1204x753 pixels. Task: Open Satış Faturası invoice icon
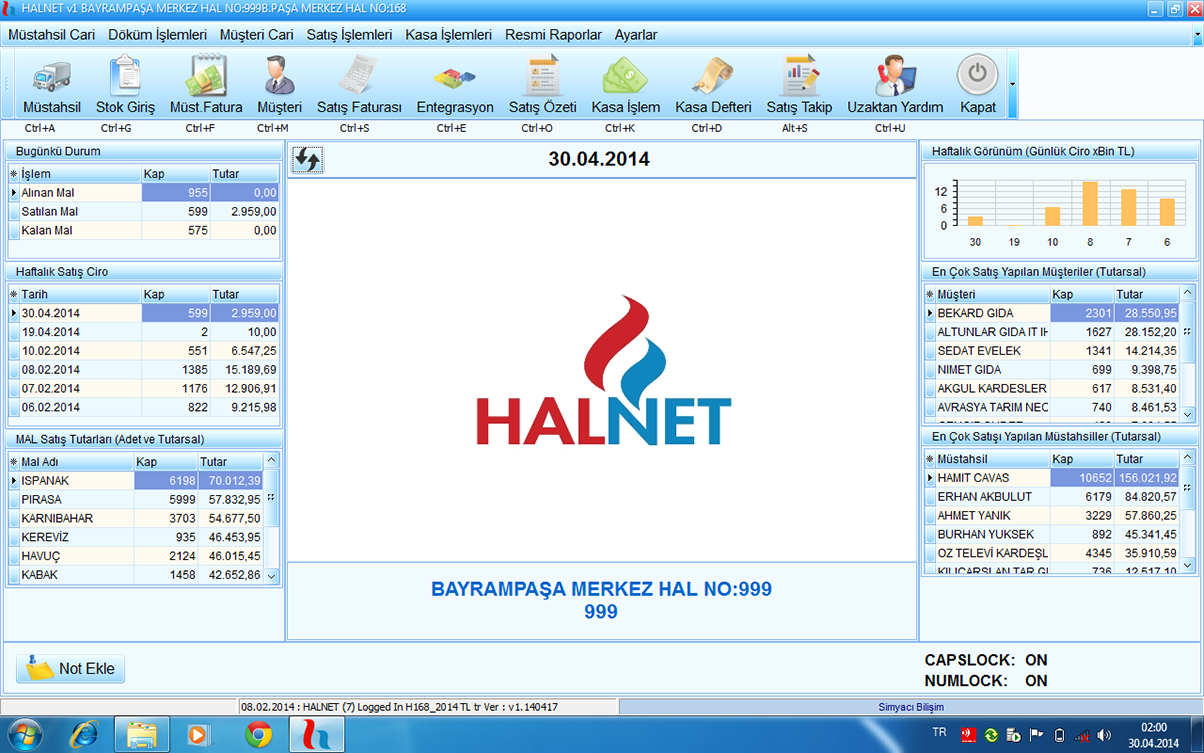click(358, 77)
